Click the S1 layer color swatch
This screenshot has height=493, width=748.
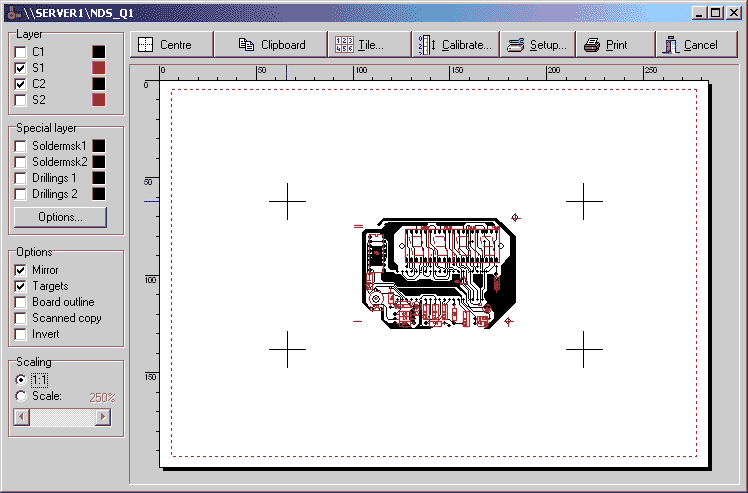click(x=98, y=67)
